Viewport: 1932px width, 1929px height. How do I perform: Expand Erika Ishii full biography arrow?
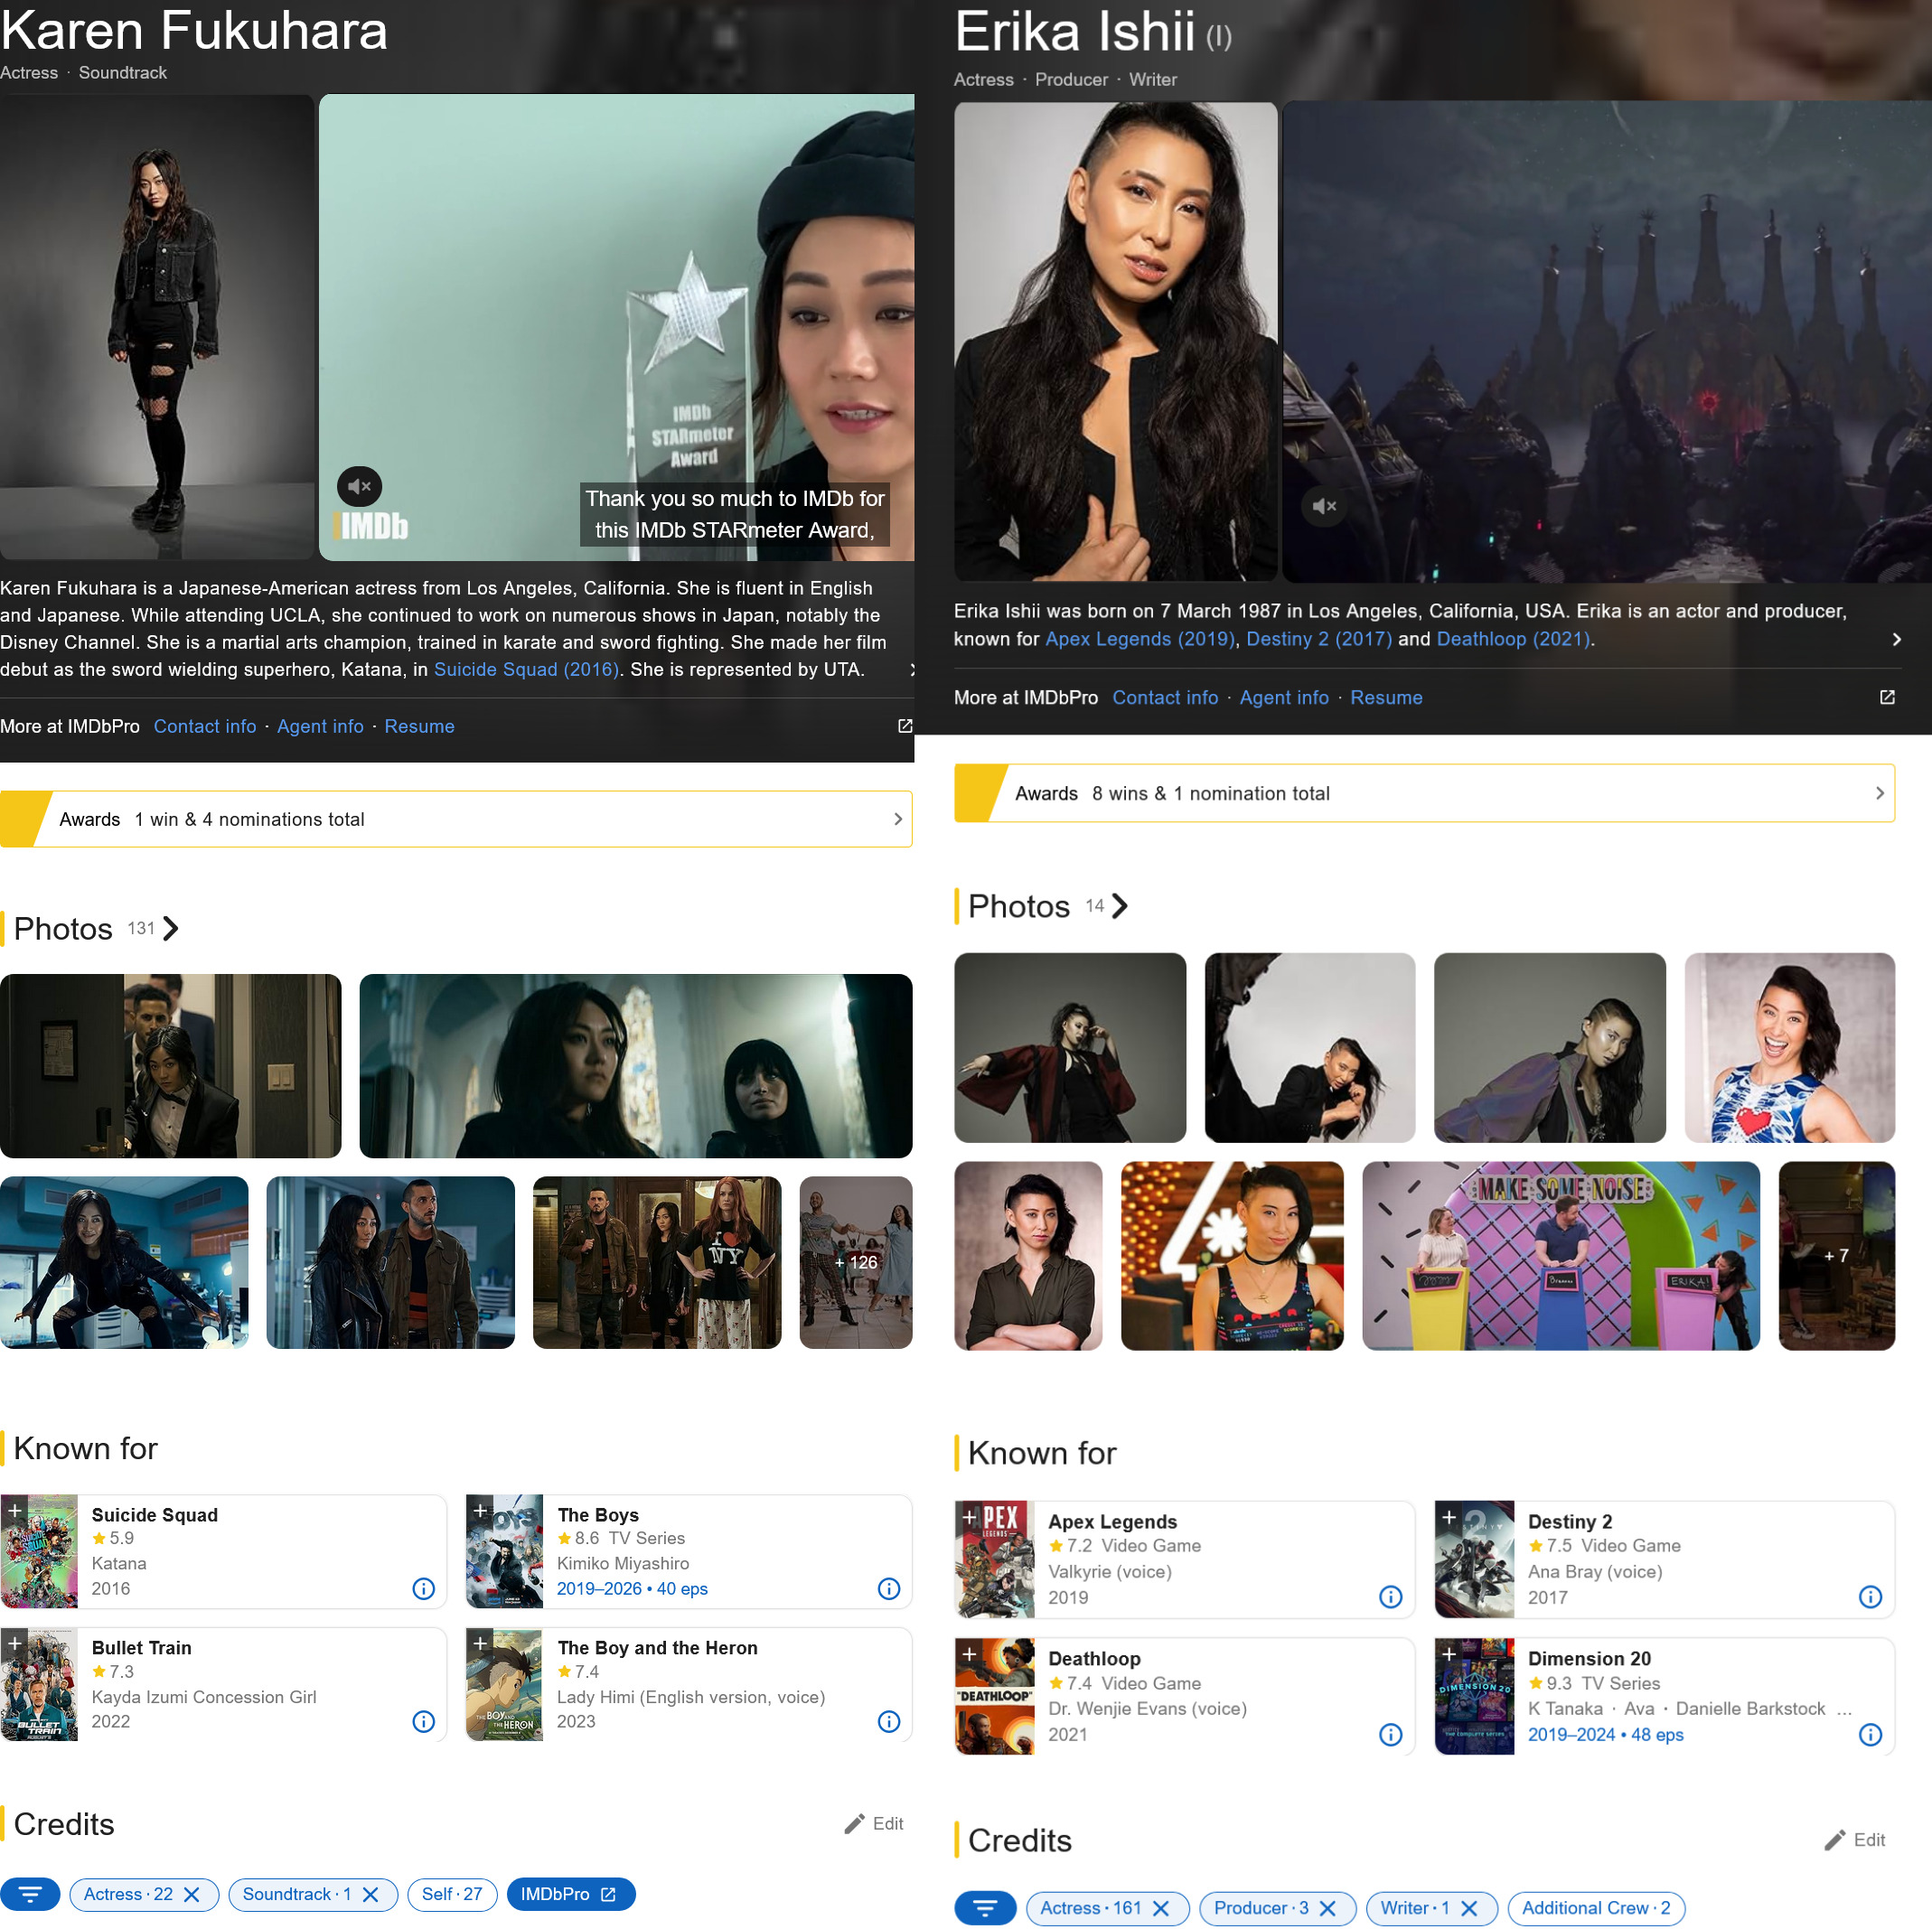(x=1896, y=639)
